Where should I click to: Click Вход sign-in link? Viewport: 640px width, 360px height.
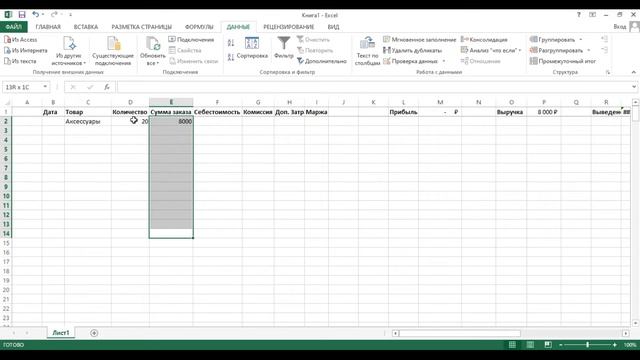click(620, 27)
